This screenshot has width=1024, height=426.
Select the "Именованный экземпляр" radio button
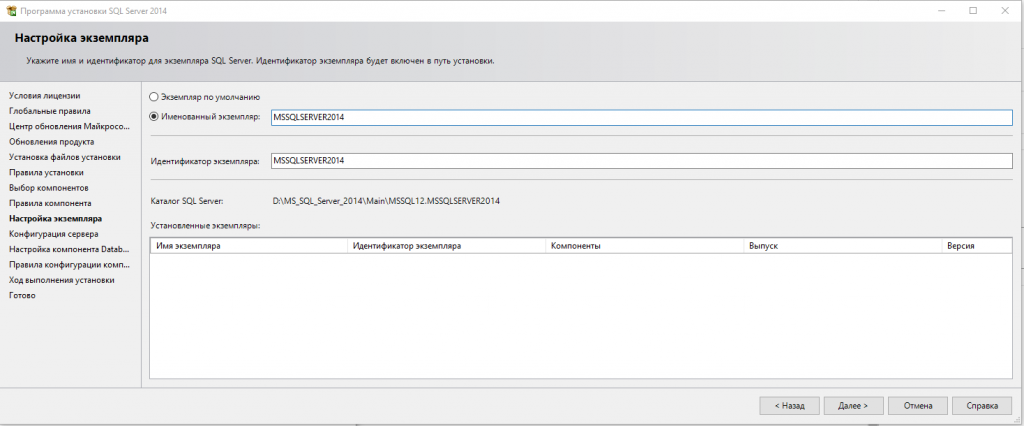click(154, 117)
